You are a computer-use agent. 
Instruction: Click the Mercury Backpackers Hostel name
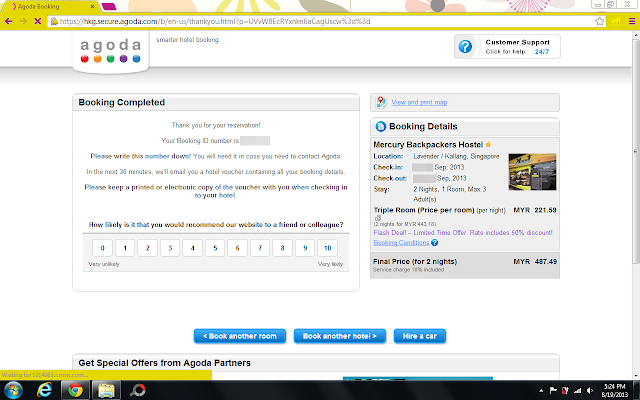pos(428,144)
